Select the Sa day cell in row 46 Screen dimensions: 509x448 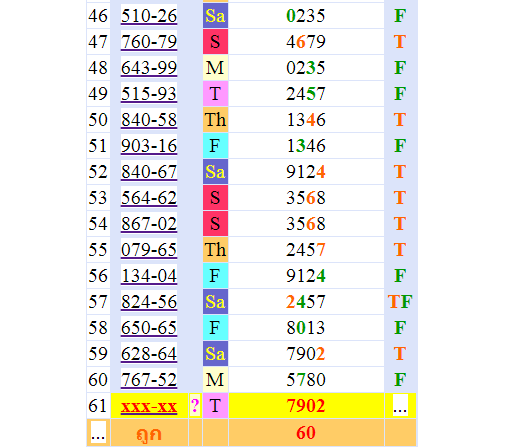(215, 16)
